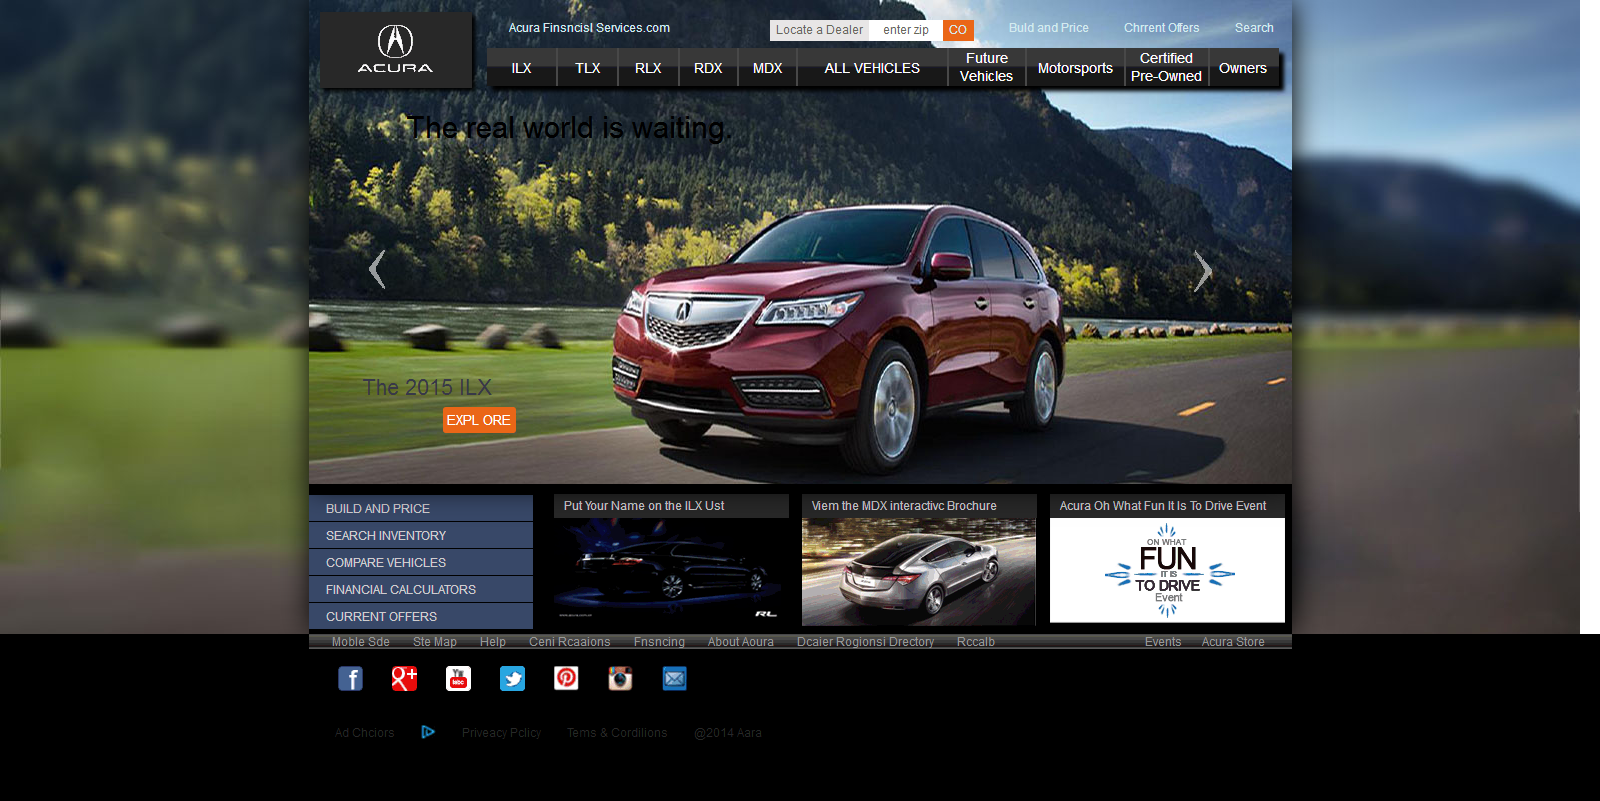Viewport: 1600px width, 801px height.
Task: Open the Current Offers link in the header
Action: [1161, 28]
